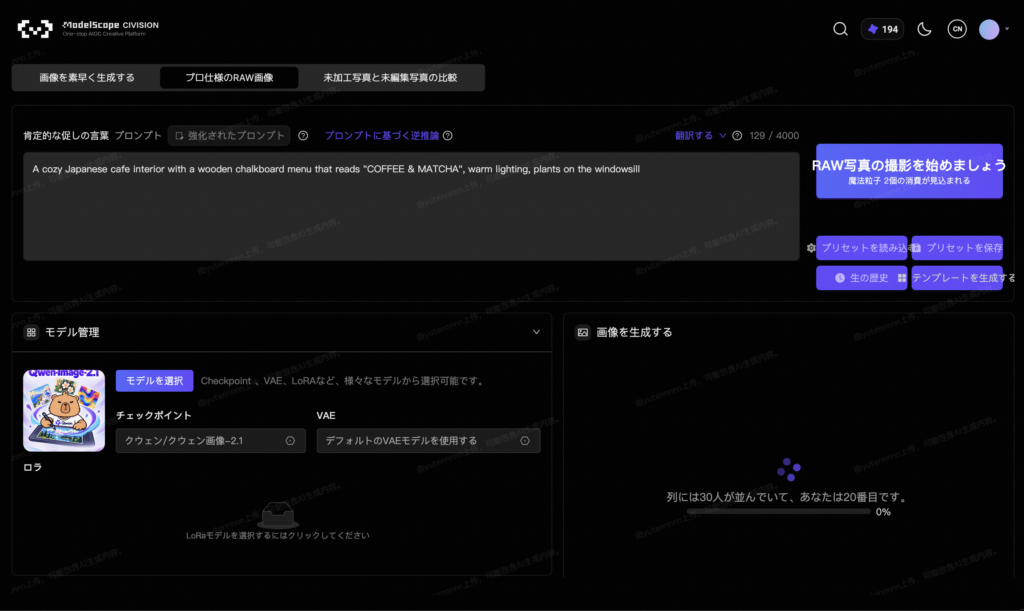The image size is (1024, 611).
Task: Click help icon beside 強化されたプロンプト
Action: pyautogui.click(x=303, y=136)
